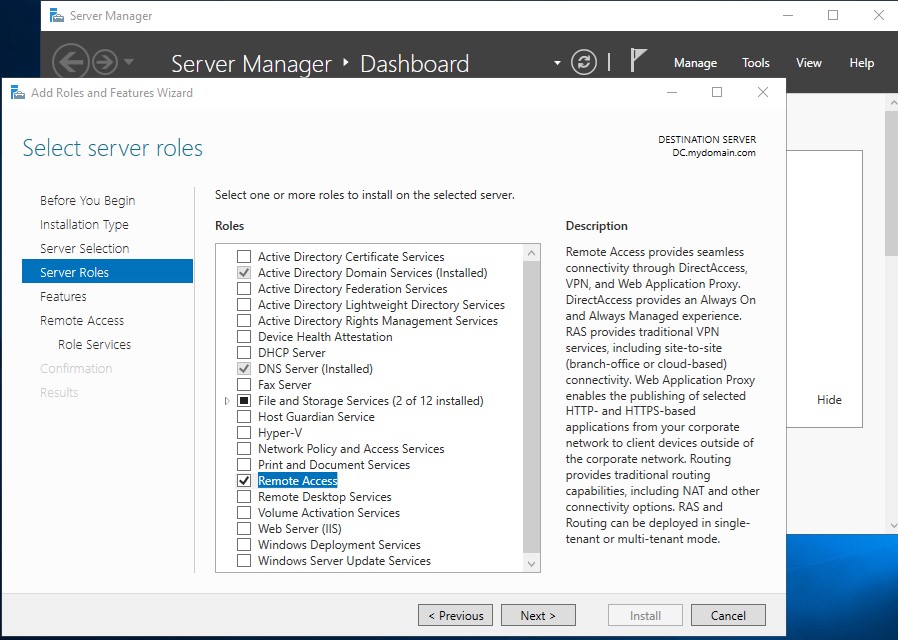The image size is (898, 640).
Task: Click the DC.mydomain.com destination server text
Action: coord(714,153)
